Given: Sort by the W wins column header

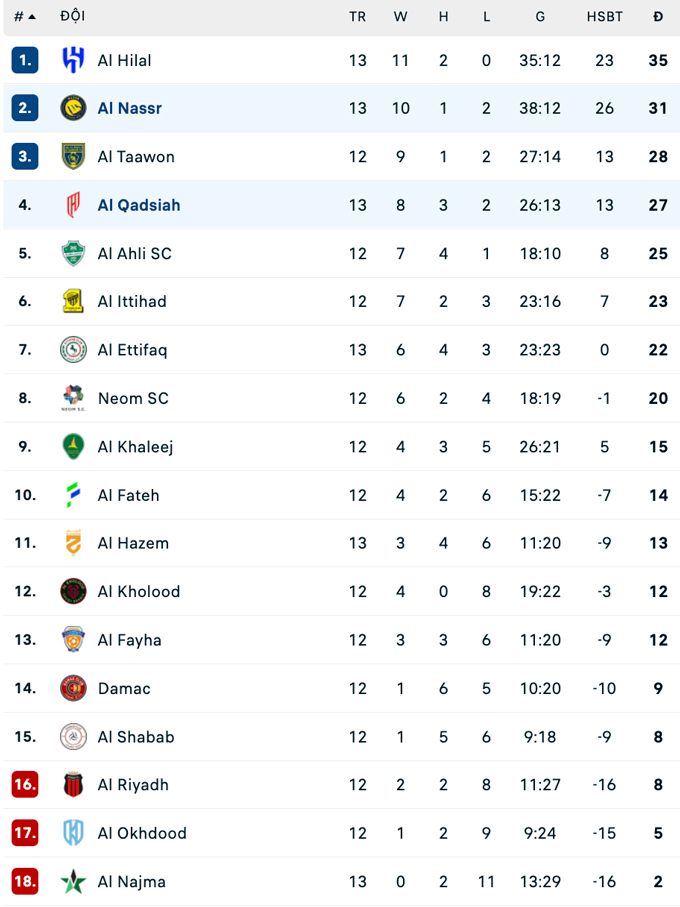Looking at the screenshot, I should click(x=400, y=17).
